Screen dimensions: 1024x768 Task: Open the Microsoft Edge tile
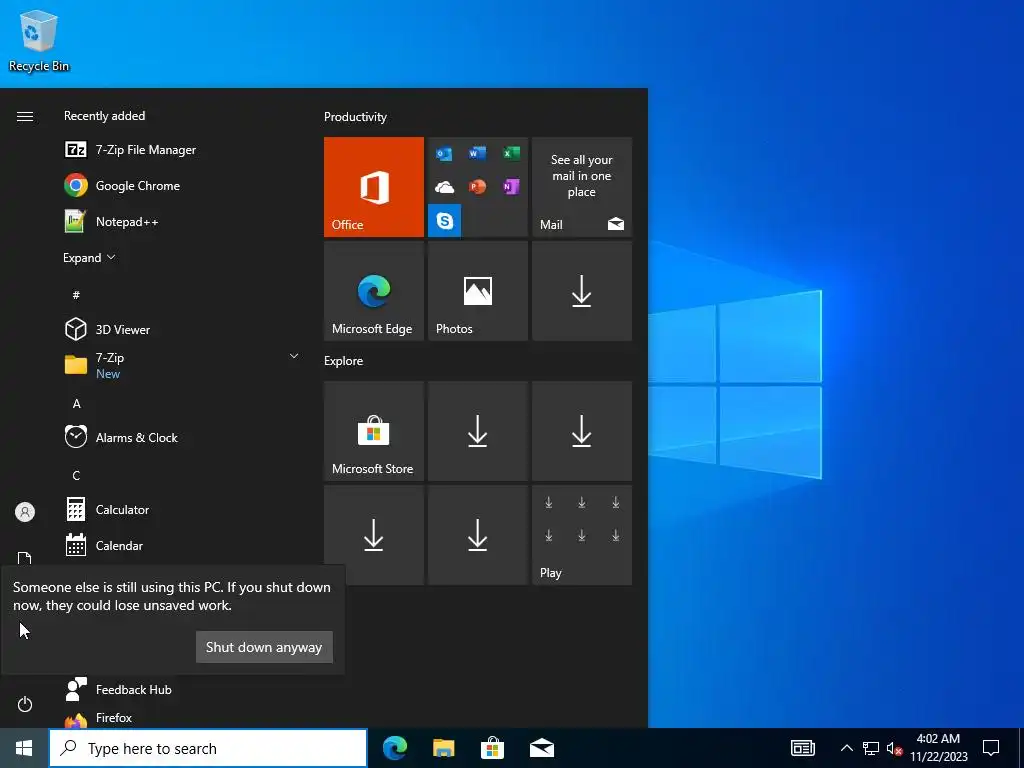click(x=374, y=291)
